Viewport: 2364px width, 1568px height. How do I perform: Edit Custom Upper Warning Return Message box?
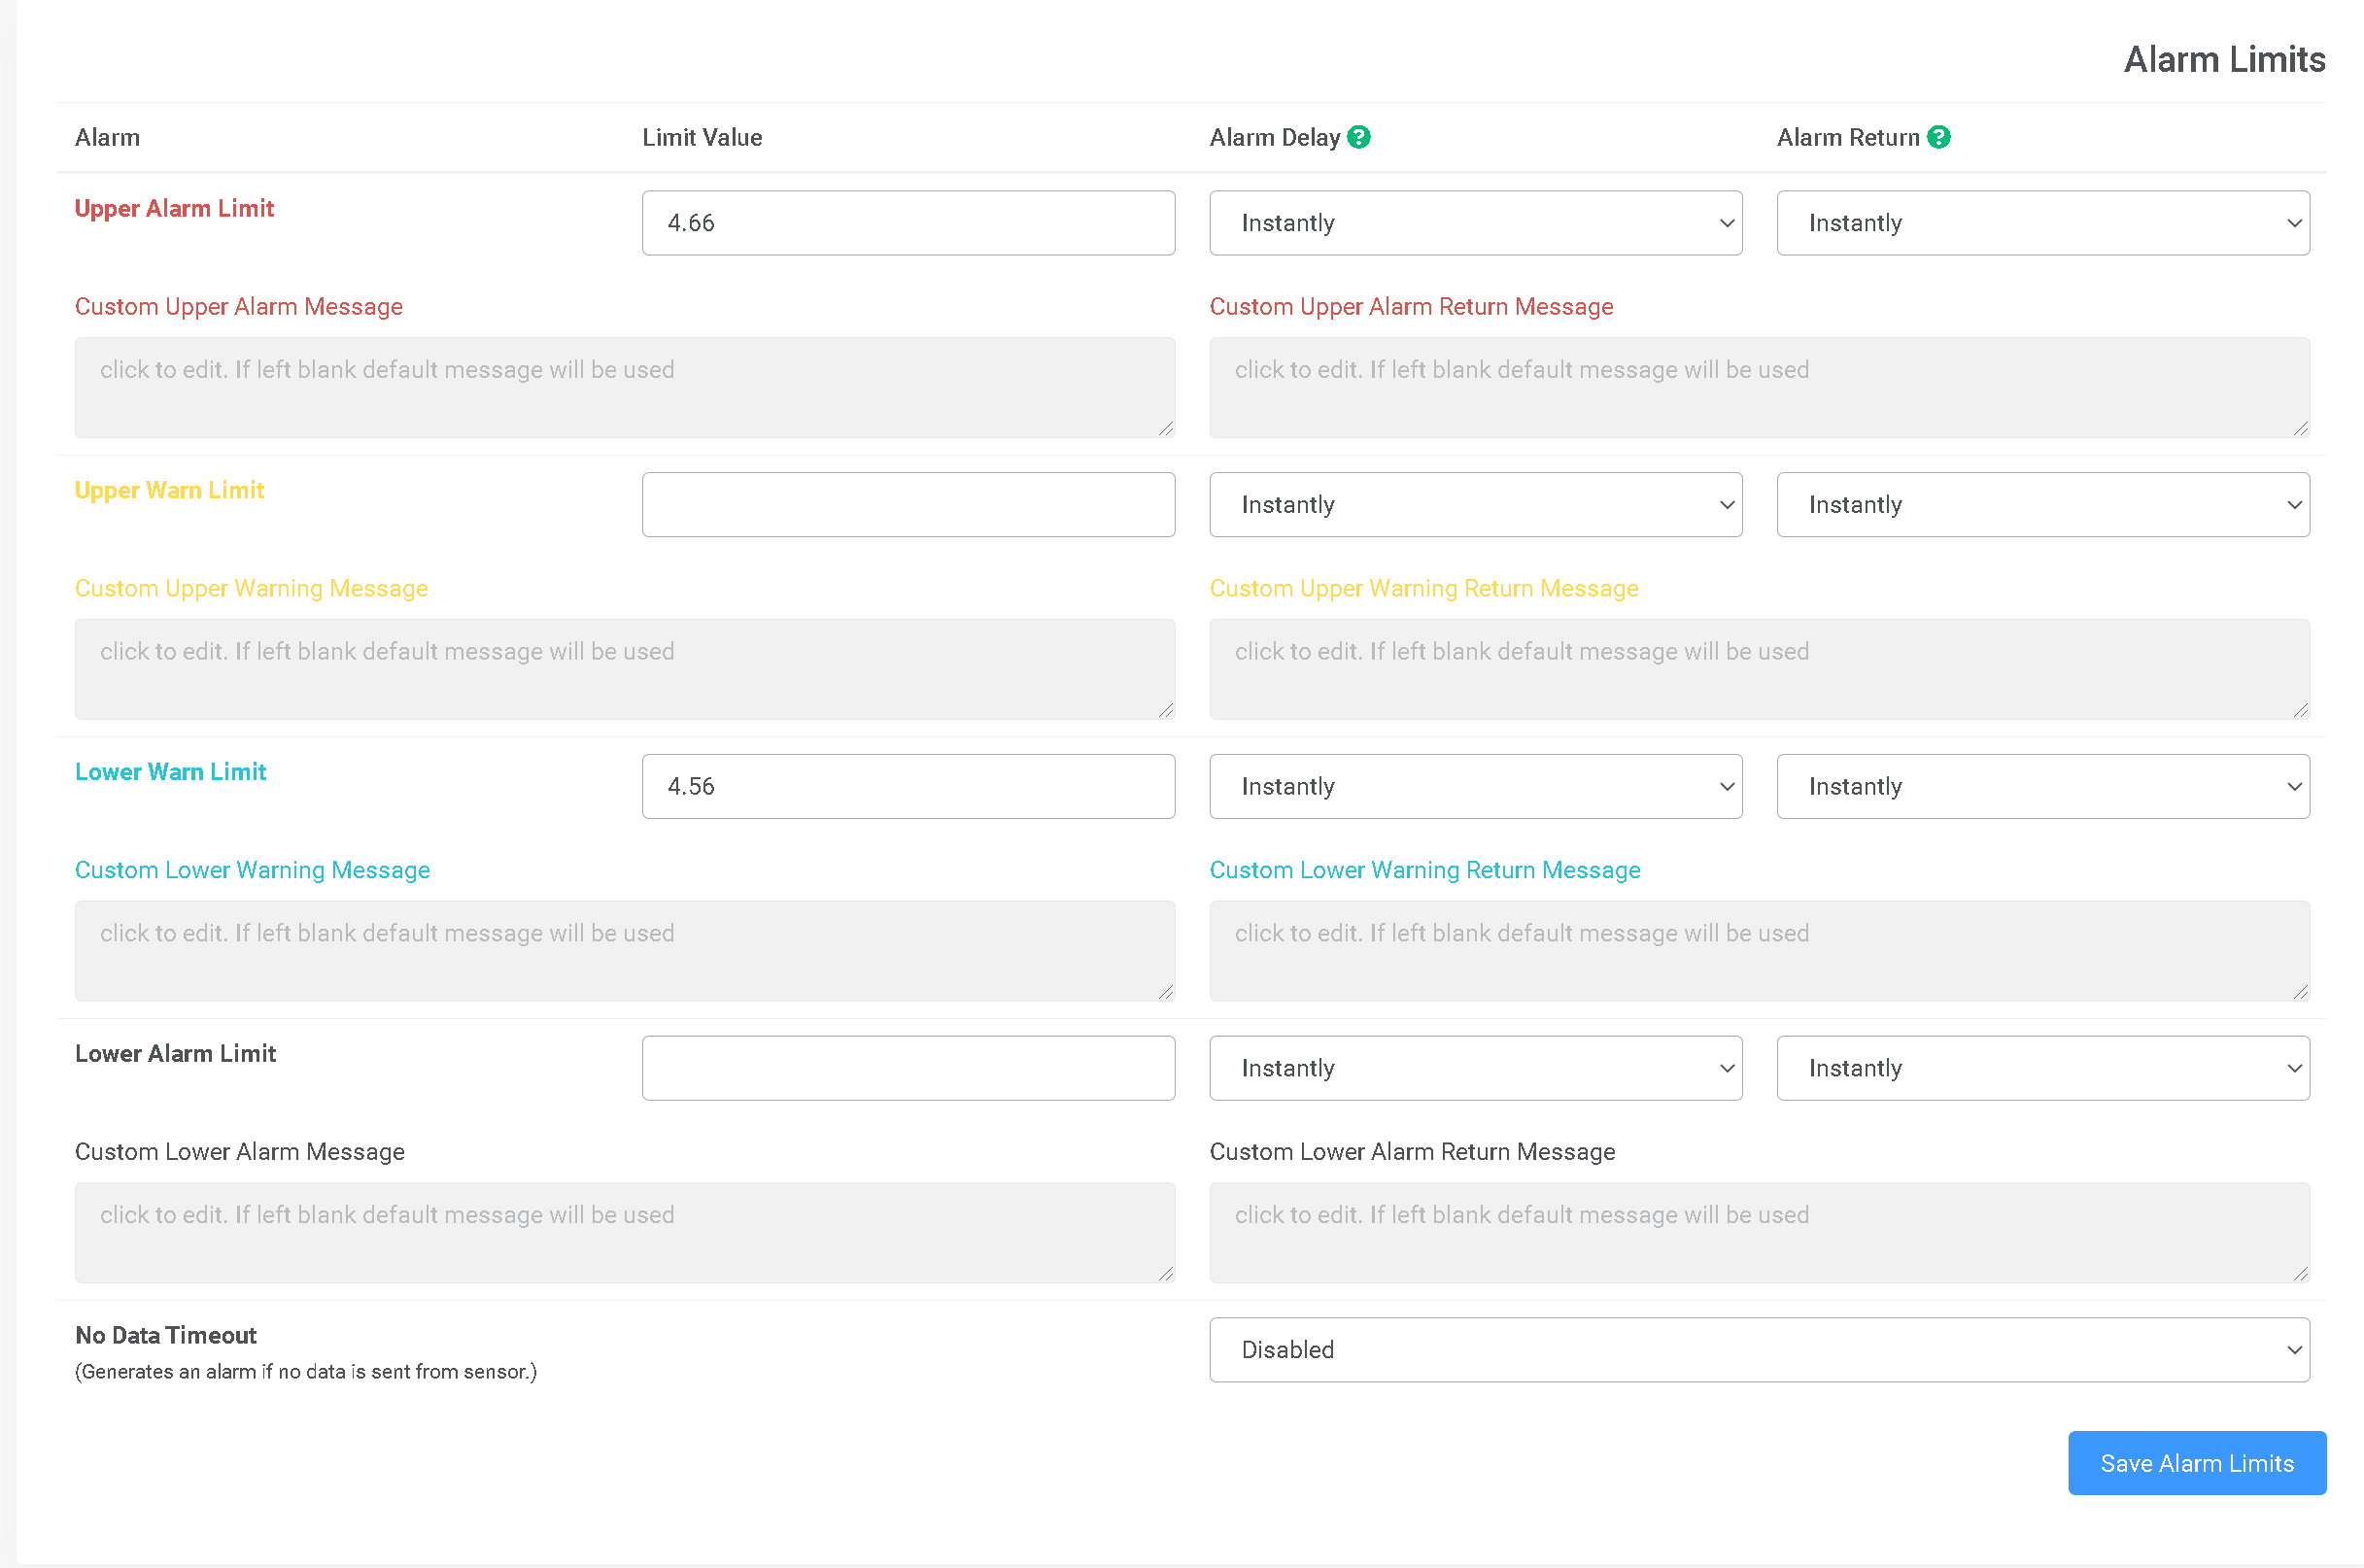pyautogui.click(x=1758, y=669)
